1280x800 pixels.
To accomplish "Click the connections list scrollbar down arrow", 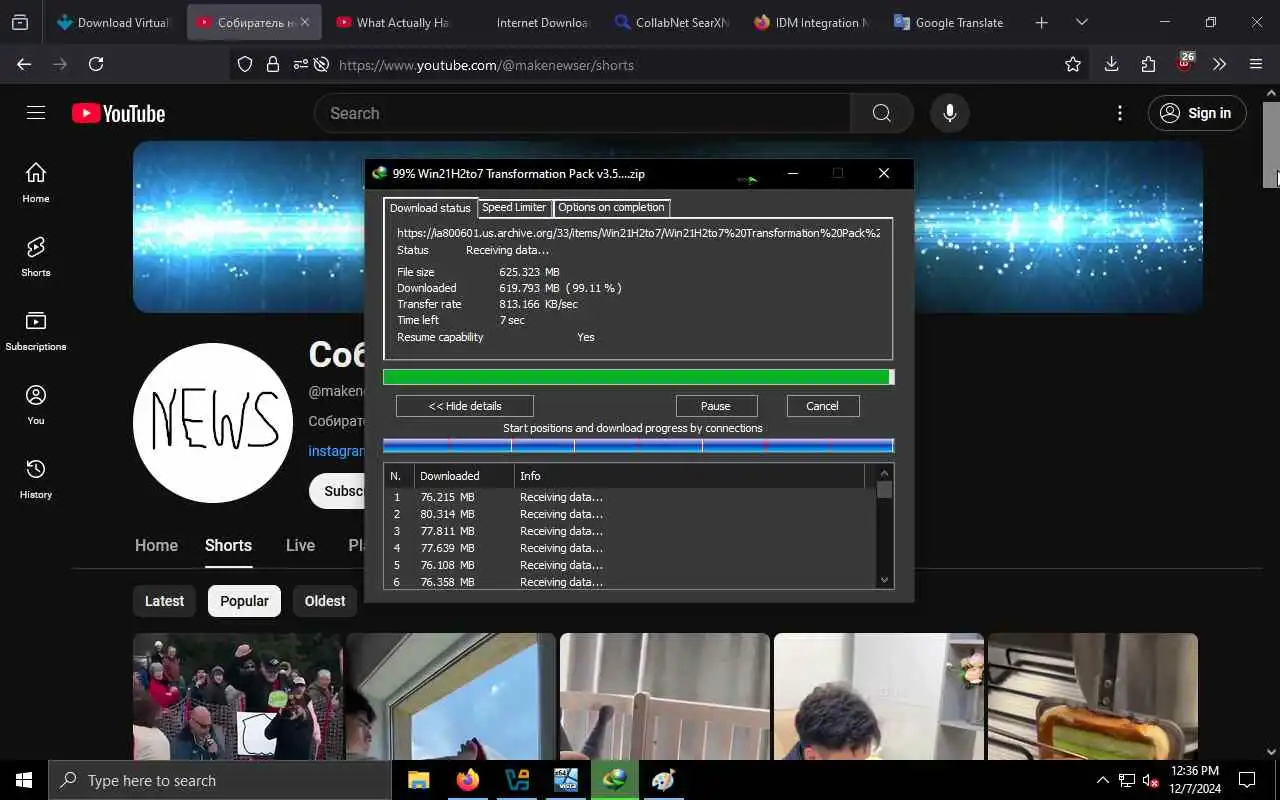I will coord(884,580).
